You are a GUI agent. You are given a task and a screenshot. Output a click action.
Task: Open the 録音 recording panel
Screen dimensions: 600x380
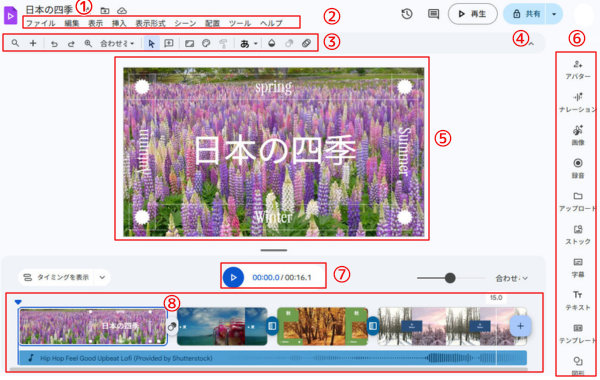click(x=578, y=168)
